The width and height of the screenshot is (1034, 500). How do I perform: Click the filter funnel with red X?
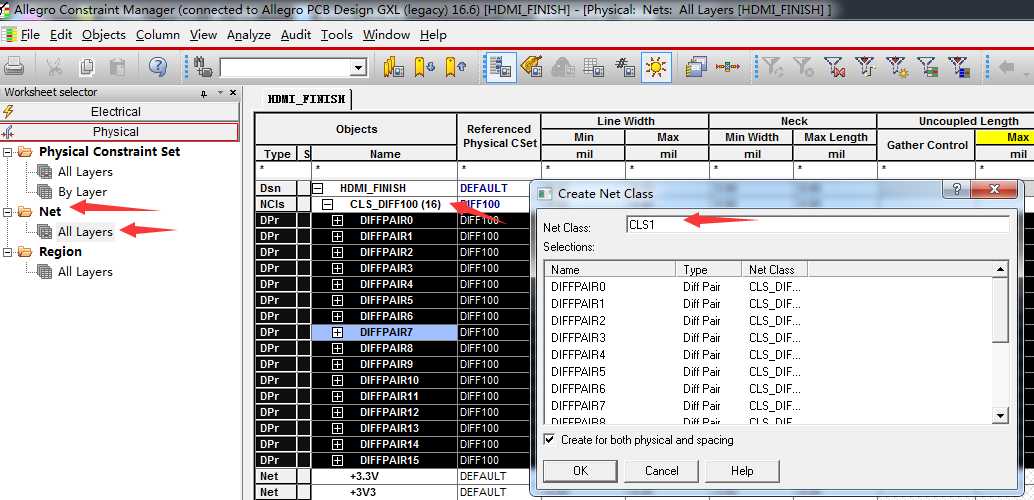point(834,67)
